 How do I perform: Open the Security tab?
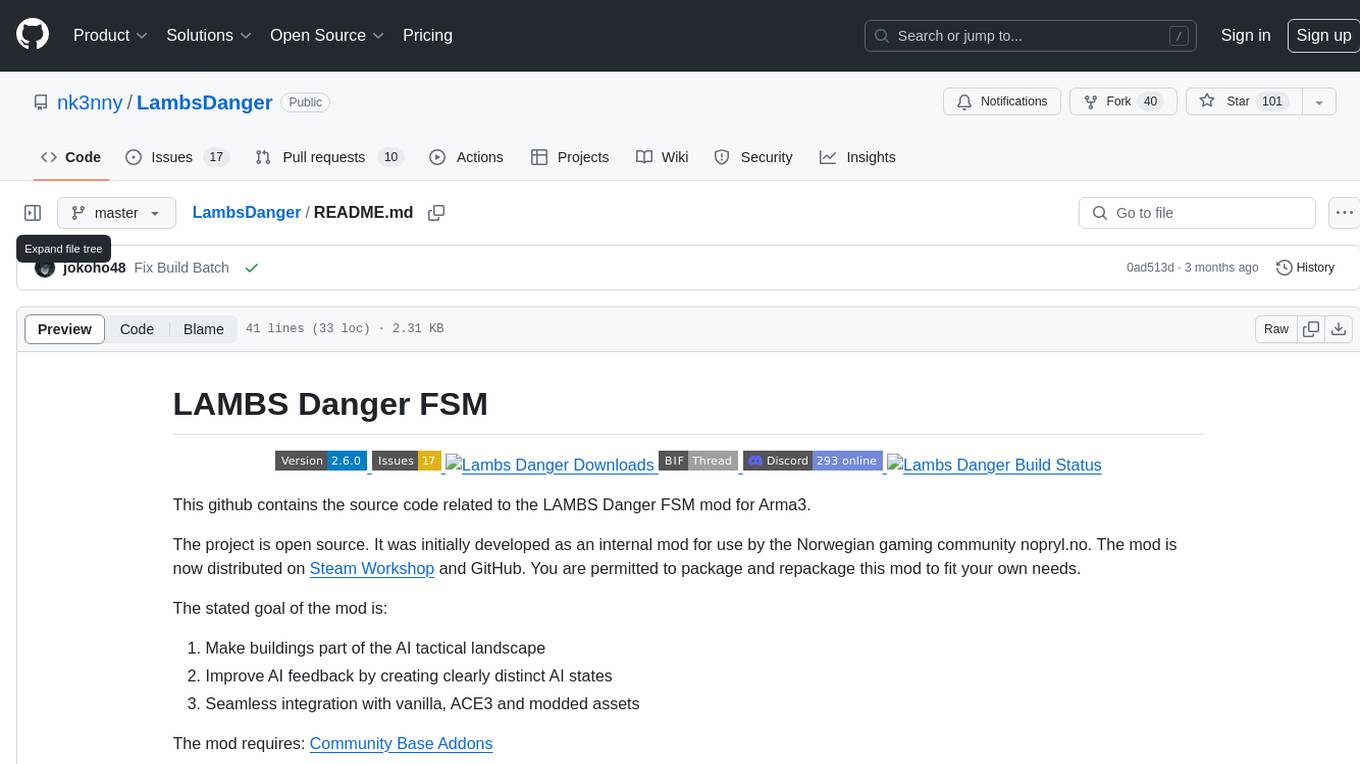point(753,157)
